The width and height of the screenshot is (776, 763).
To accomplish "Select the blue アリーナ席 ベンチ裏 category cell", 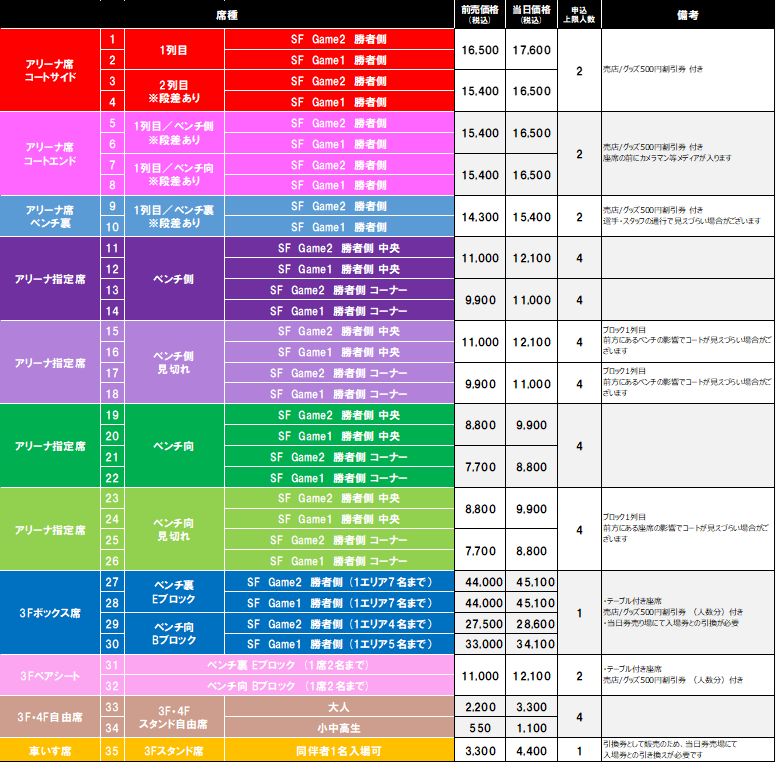I will pos(50,216).
